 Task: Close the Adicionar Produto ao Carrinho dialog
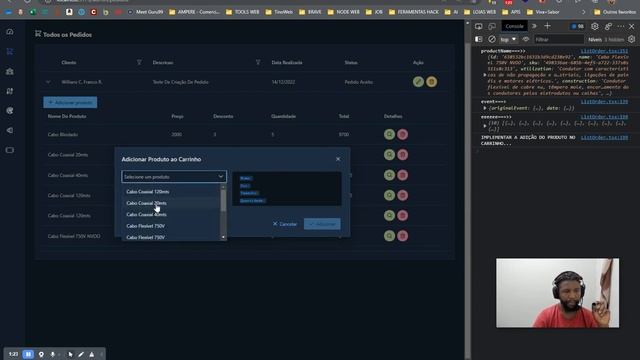pos(338,159)
